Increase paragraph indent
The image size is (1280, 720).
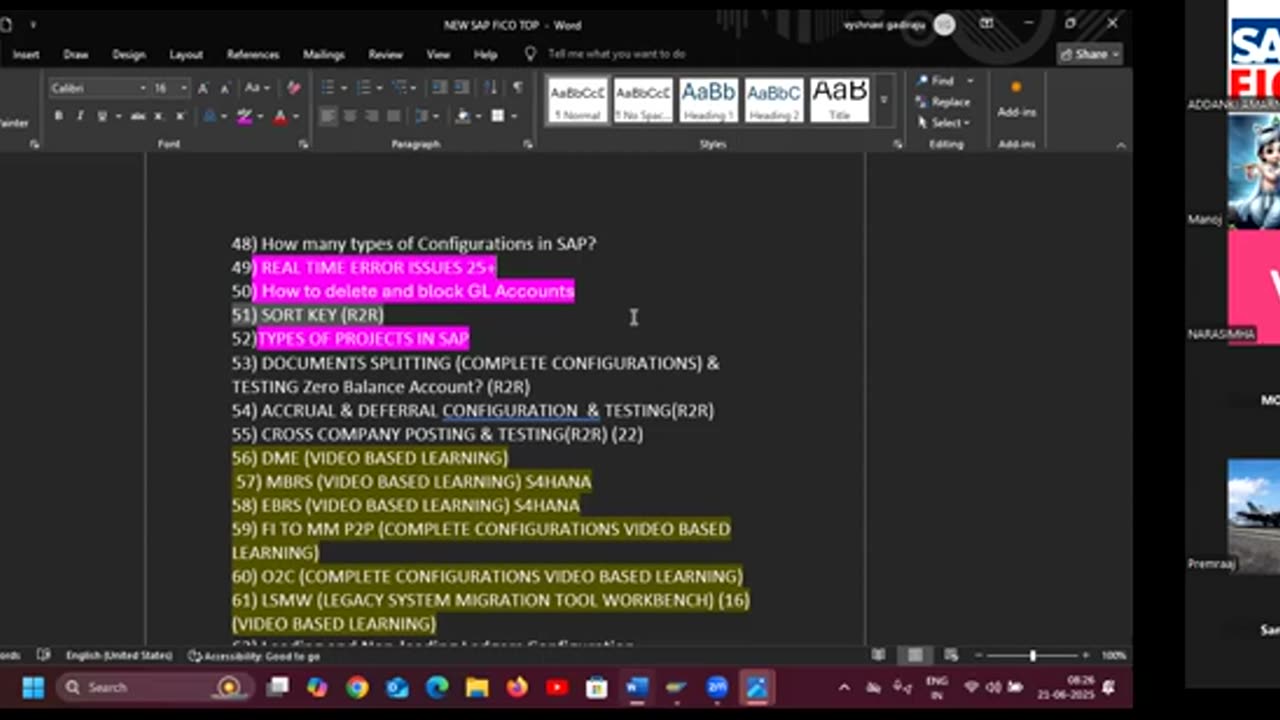(x=461, y=88)
